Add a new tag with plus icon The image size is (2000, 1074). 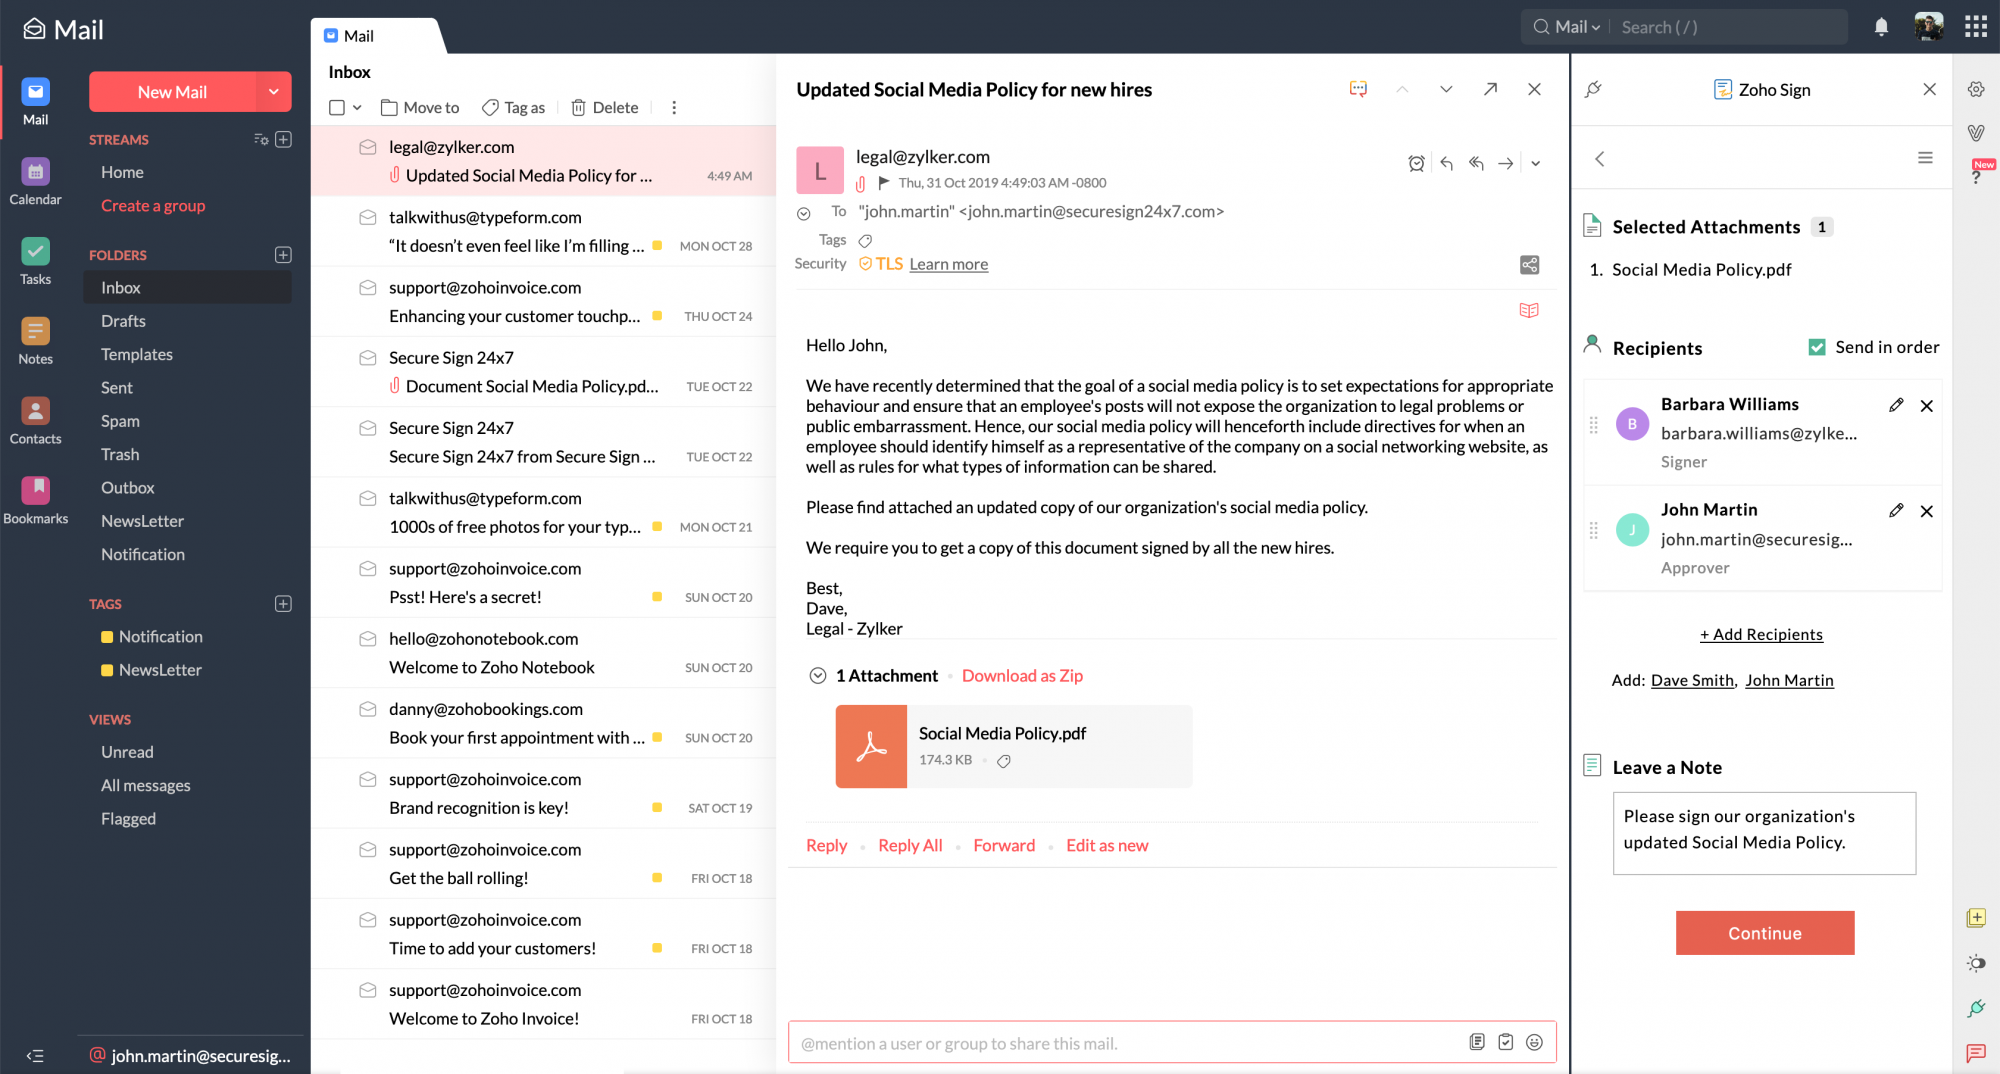tap(283, 604)
